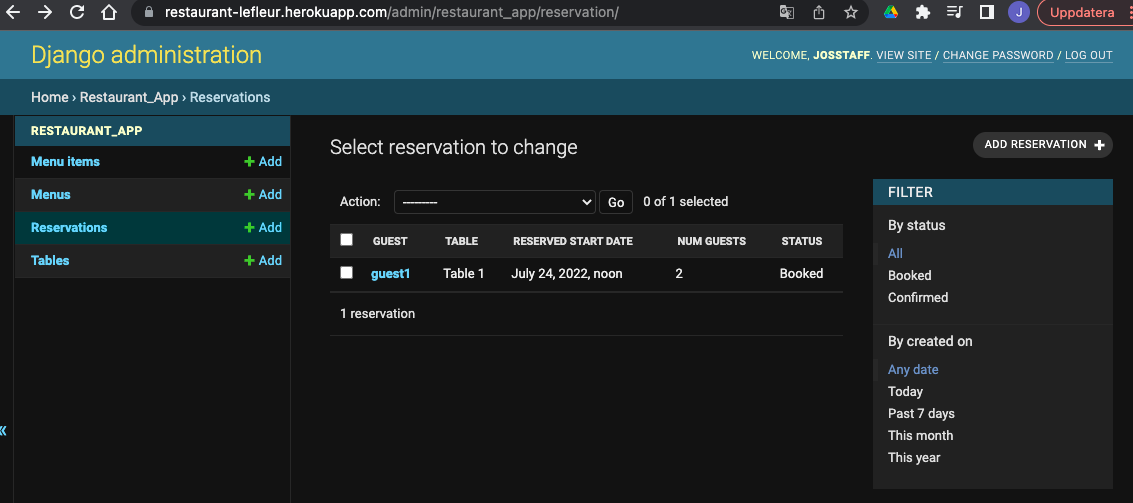Filter created on by Today
The height and width of the screenshot is (503, 1133).
905,392
